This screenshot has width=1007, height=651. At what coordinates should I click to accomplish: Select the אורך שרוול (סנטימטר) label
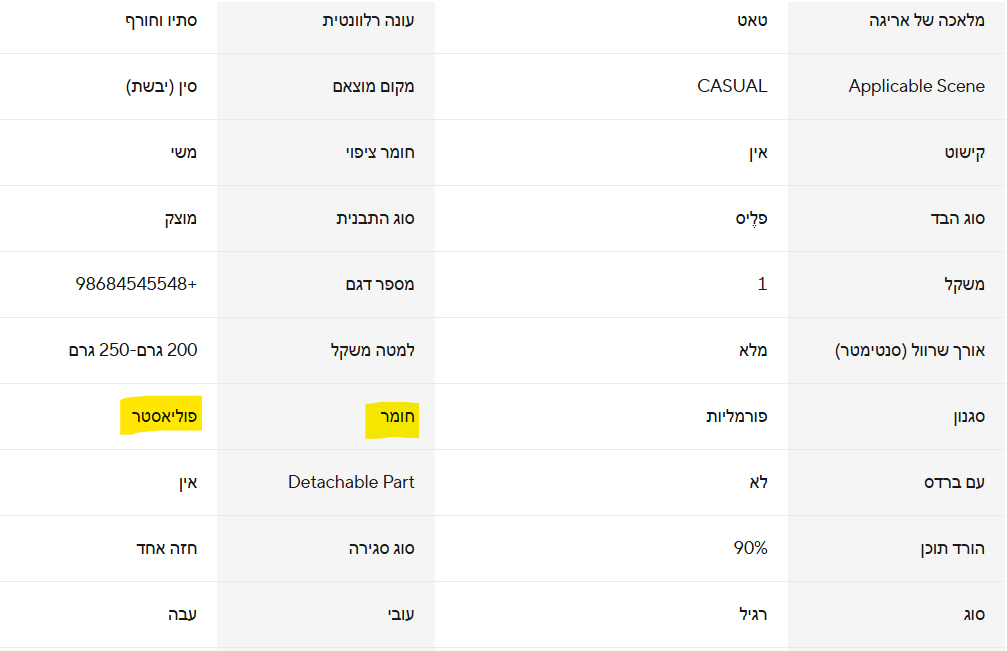point(910,350)
